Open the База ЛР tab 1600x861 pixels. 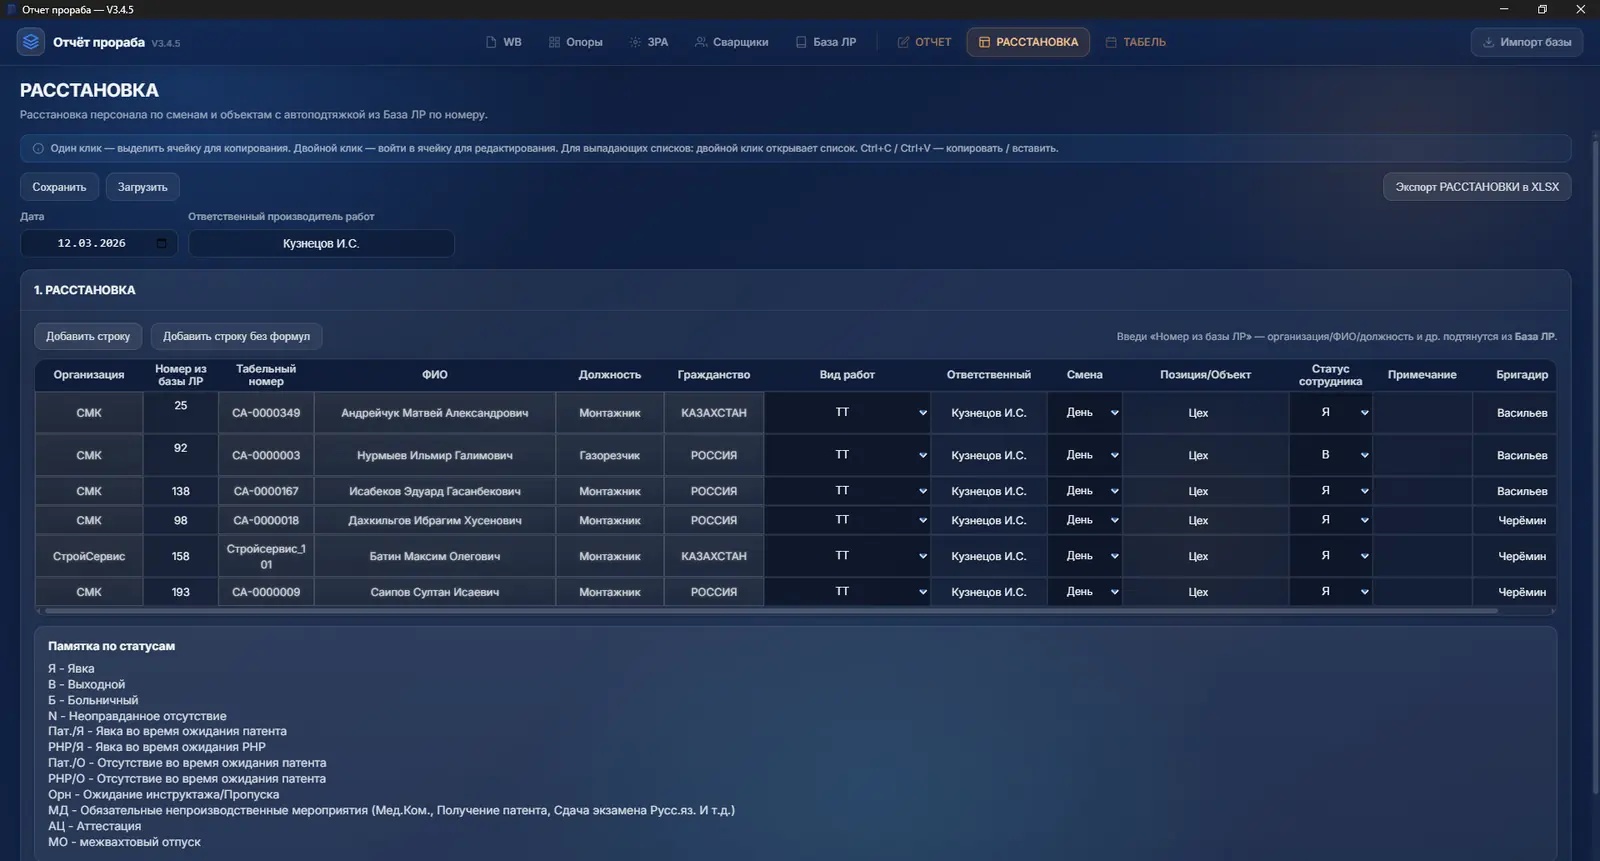pos(825,42)
